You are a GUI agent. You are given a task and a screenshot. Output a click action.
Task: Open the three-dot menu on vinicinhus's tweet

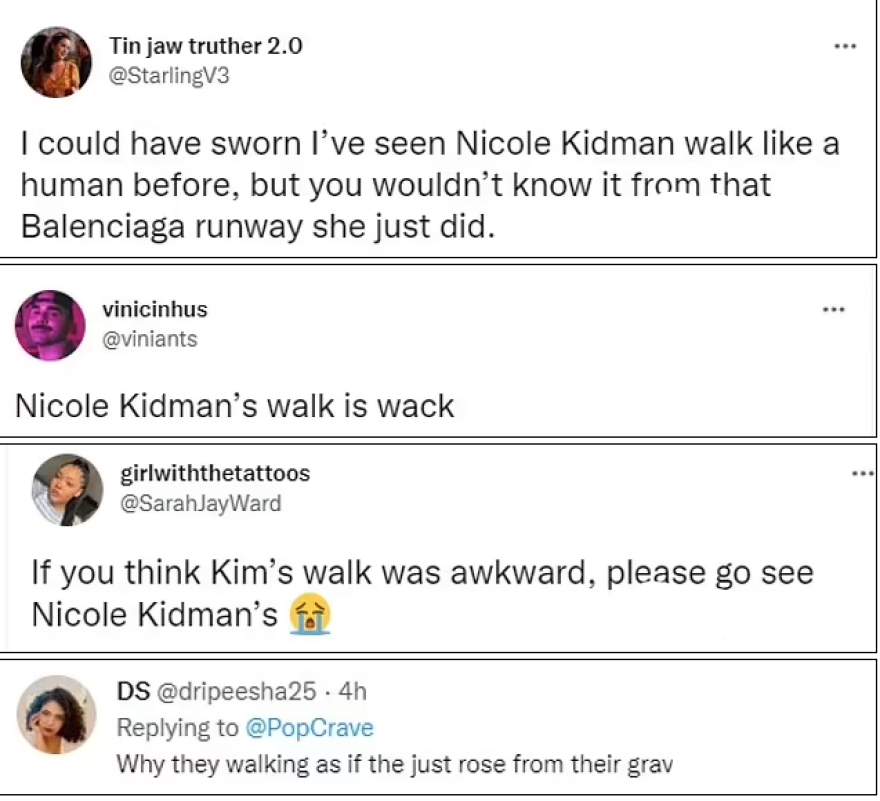[x=833, y=311]
